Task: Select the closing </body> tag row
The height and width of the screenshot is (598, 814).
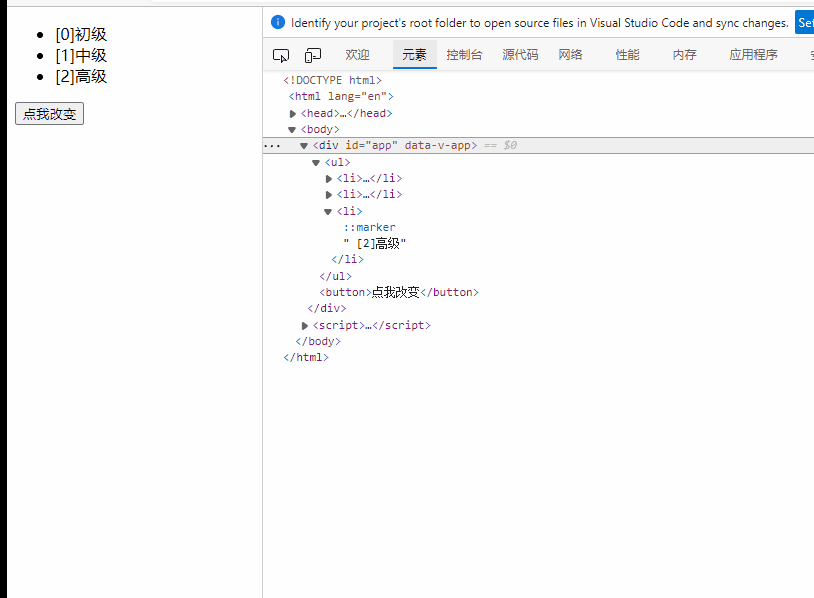Action: tap(318, 341)
